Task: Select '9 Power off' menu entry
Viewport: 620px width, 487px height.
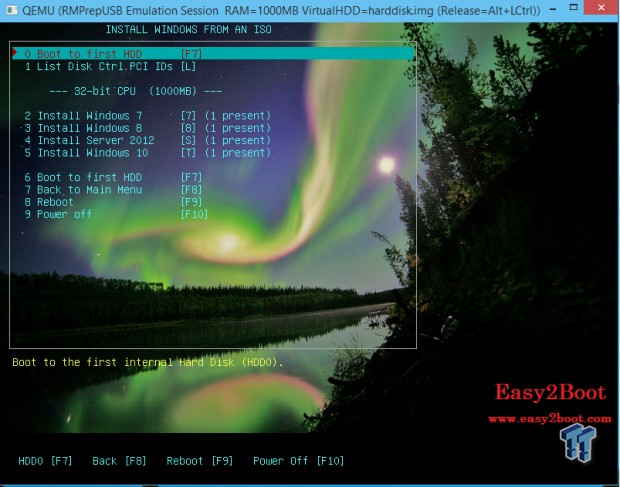Action: pyautogui.click(x=116, y=214)
